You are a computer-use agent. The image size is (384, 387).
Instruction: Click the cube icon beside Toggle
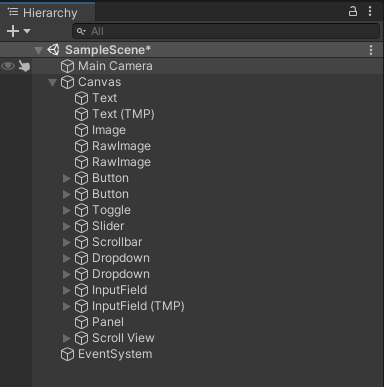(81, 210)
